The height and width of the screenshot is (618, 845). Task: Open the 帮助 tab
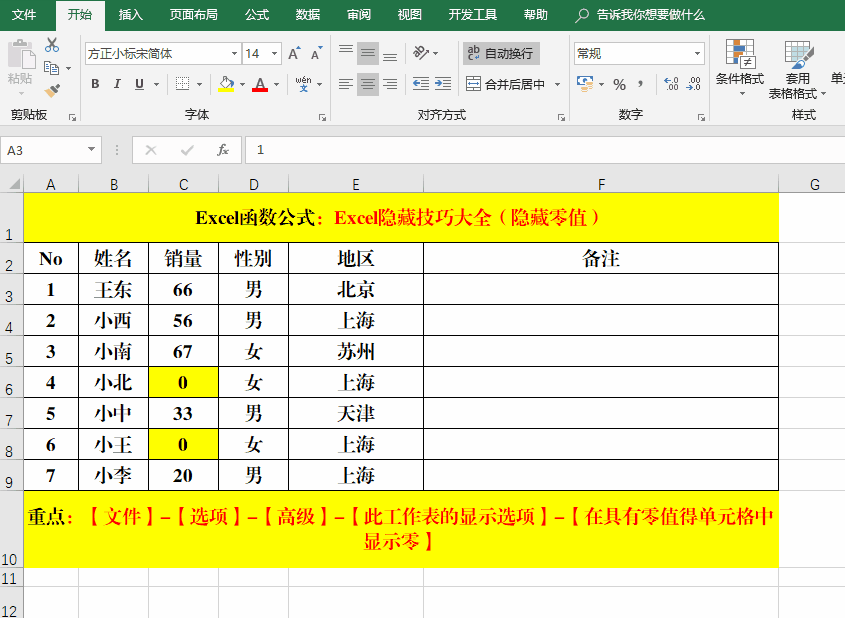pyautogui.click(x=535, y=15)
